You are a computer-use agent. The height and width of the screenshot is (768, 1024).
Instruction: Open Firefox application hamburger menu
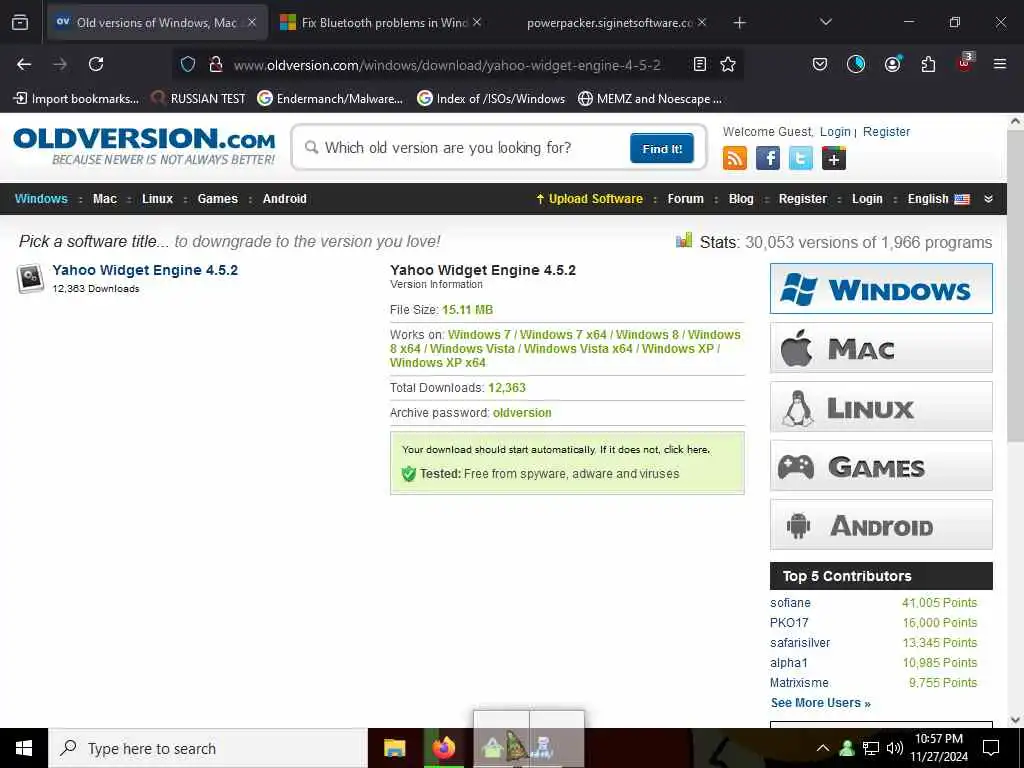[999, 64]
